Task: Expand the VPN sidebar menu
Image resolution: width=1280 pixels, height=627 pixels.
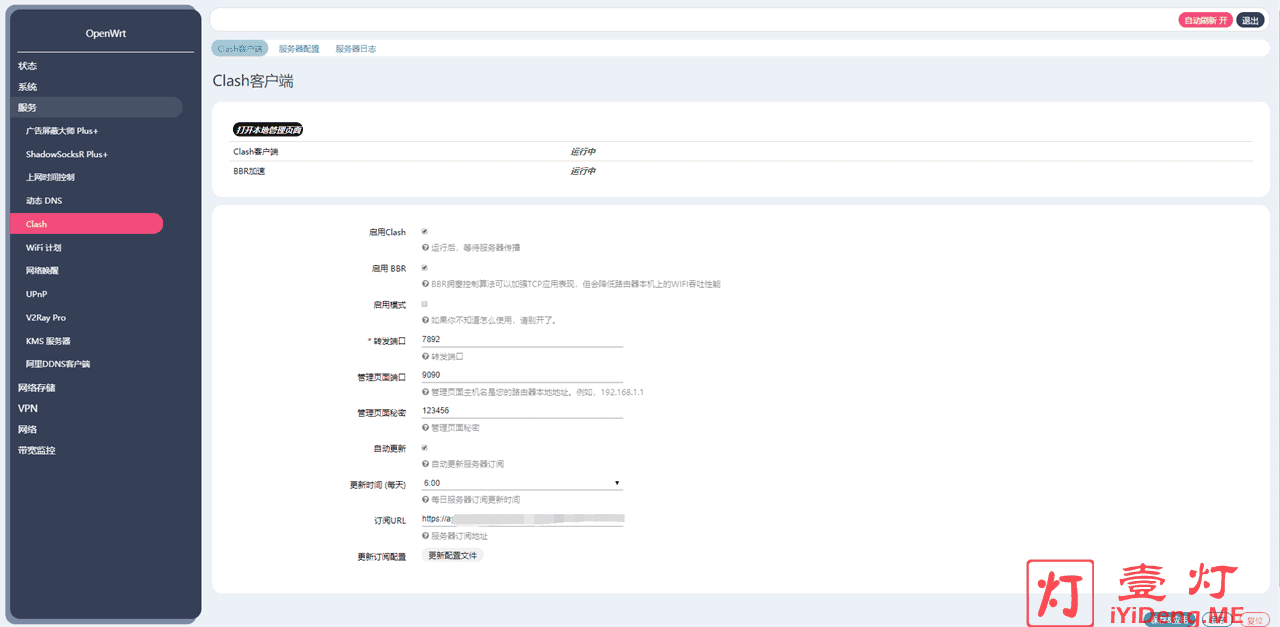Action: 28,409
